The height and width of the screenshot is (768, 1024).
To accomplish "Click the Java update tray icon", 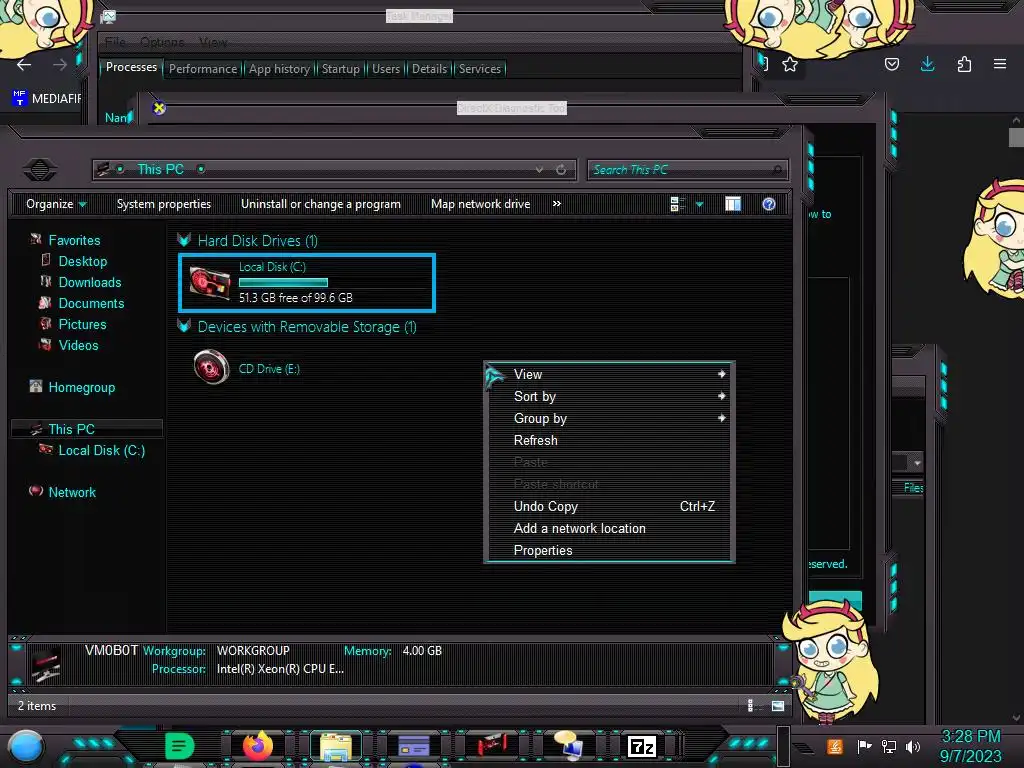I will point(835,746).
